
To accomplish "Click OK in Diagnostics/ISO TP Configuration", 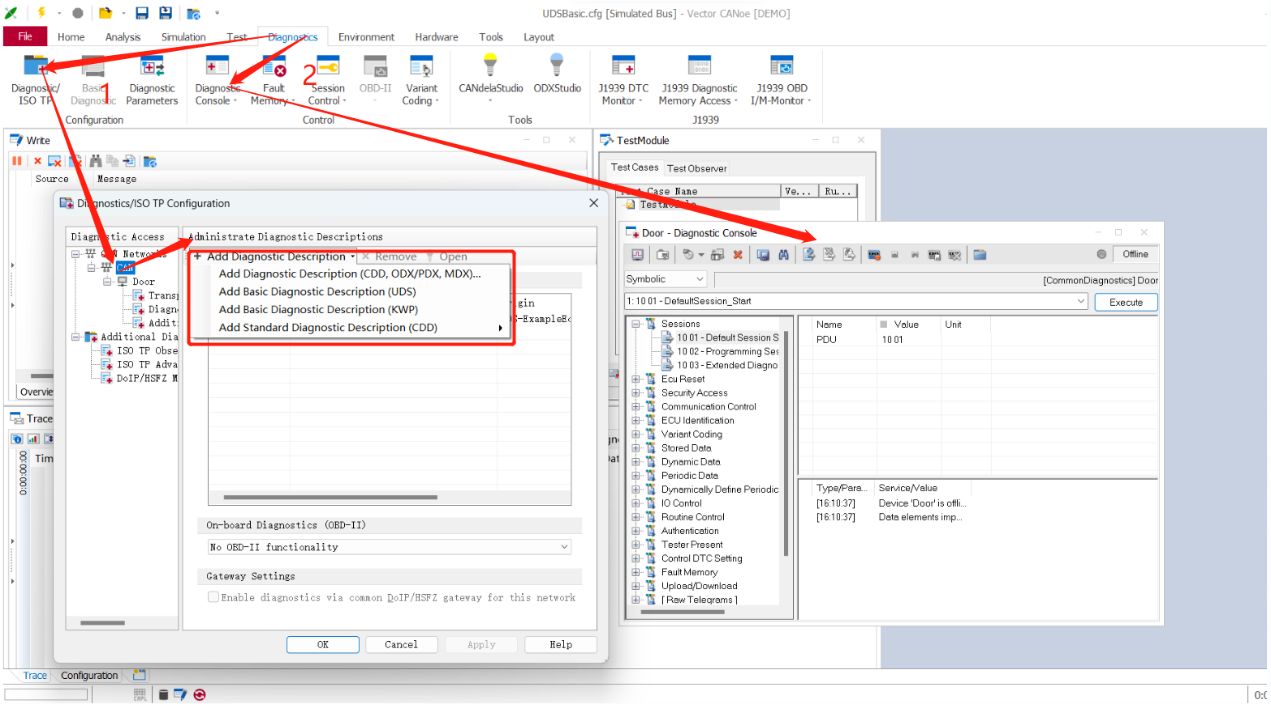I will coord(322,645).
